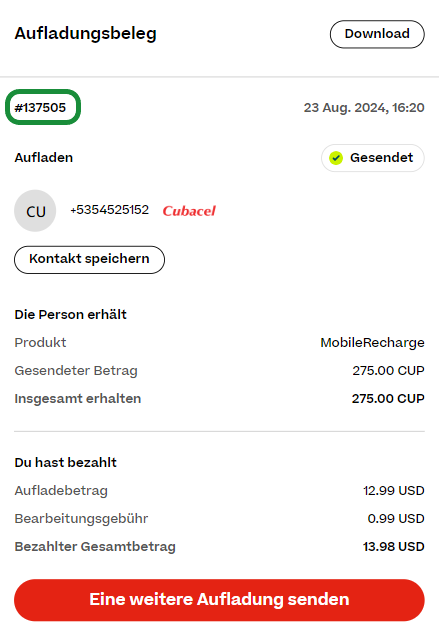Screen dimensions: 446x638
Task: Click the Bearbeitungsgebühr 0.99 USD fee
Action: pyautogui.click(x=396, y=519)
